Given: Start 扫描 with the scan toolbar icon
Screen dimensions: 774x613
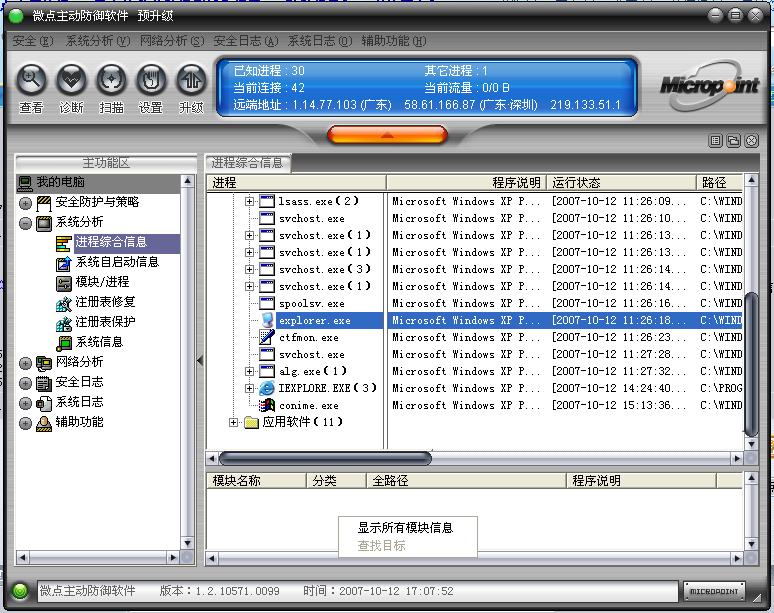Looking at the screenshot, I should pos(112,79).
